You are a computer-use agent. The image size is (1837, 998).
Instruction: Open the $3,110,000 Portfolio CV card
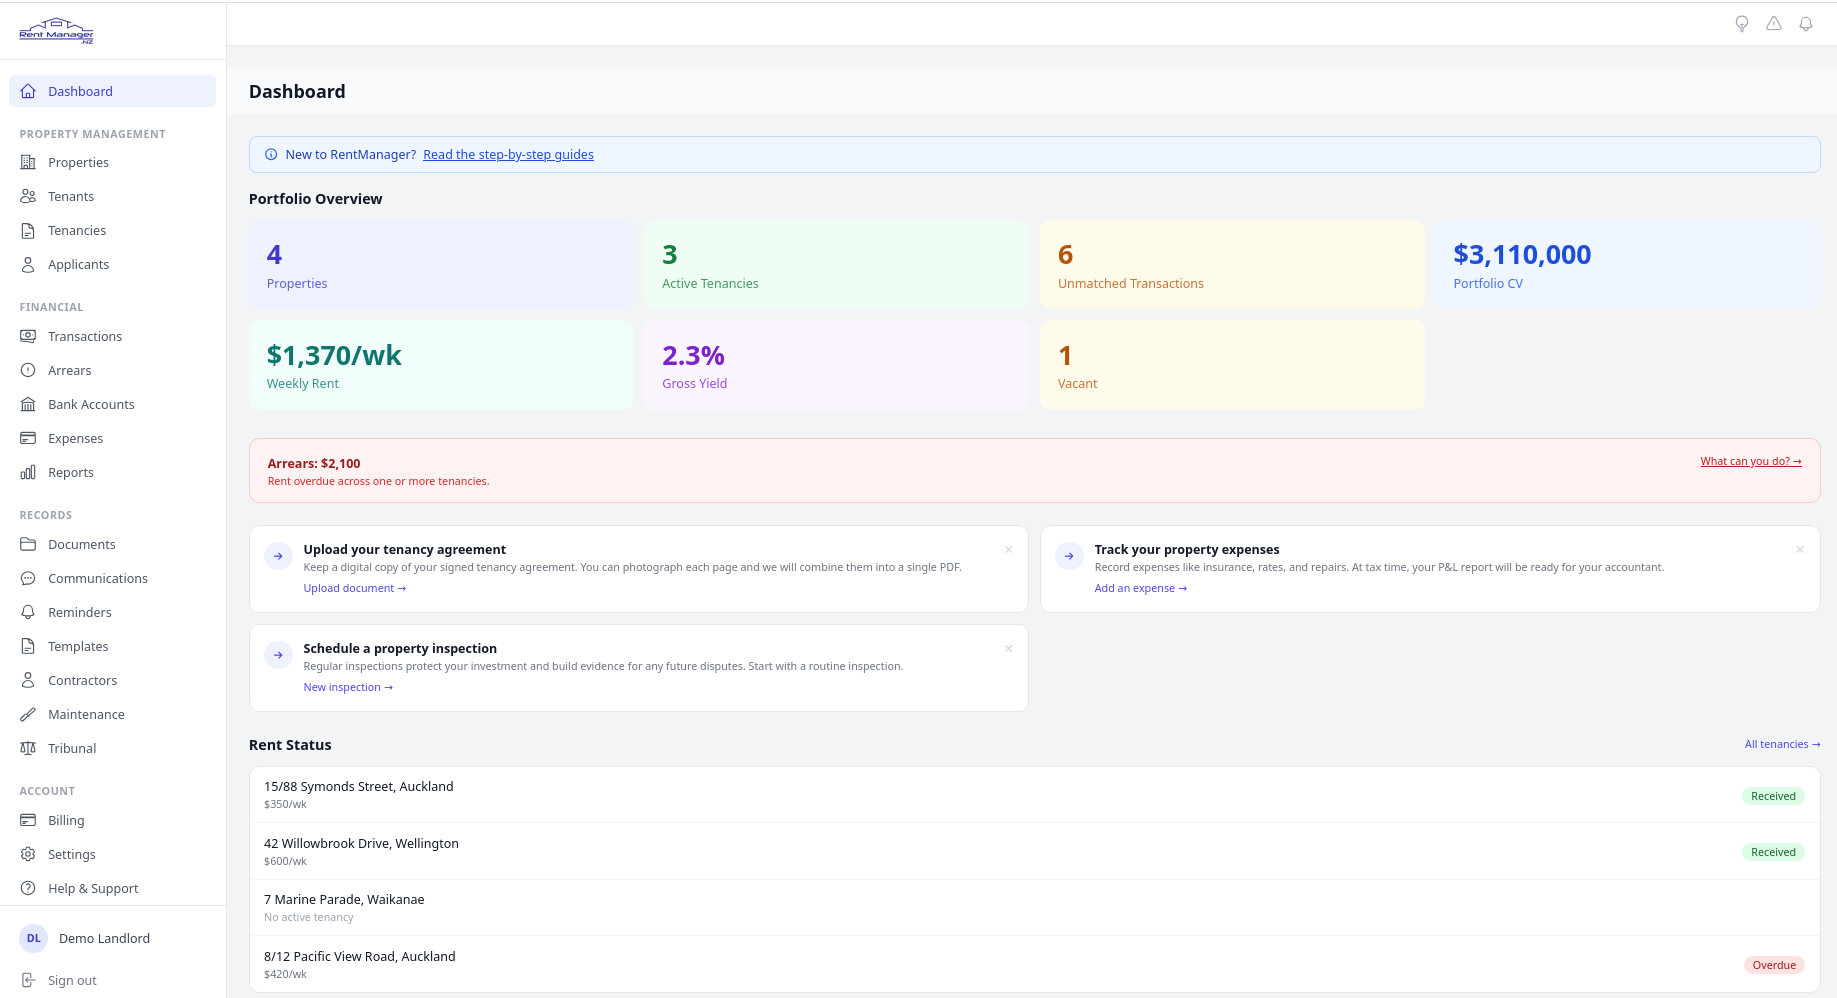(x=1628, y=264)
